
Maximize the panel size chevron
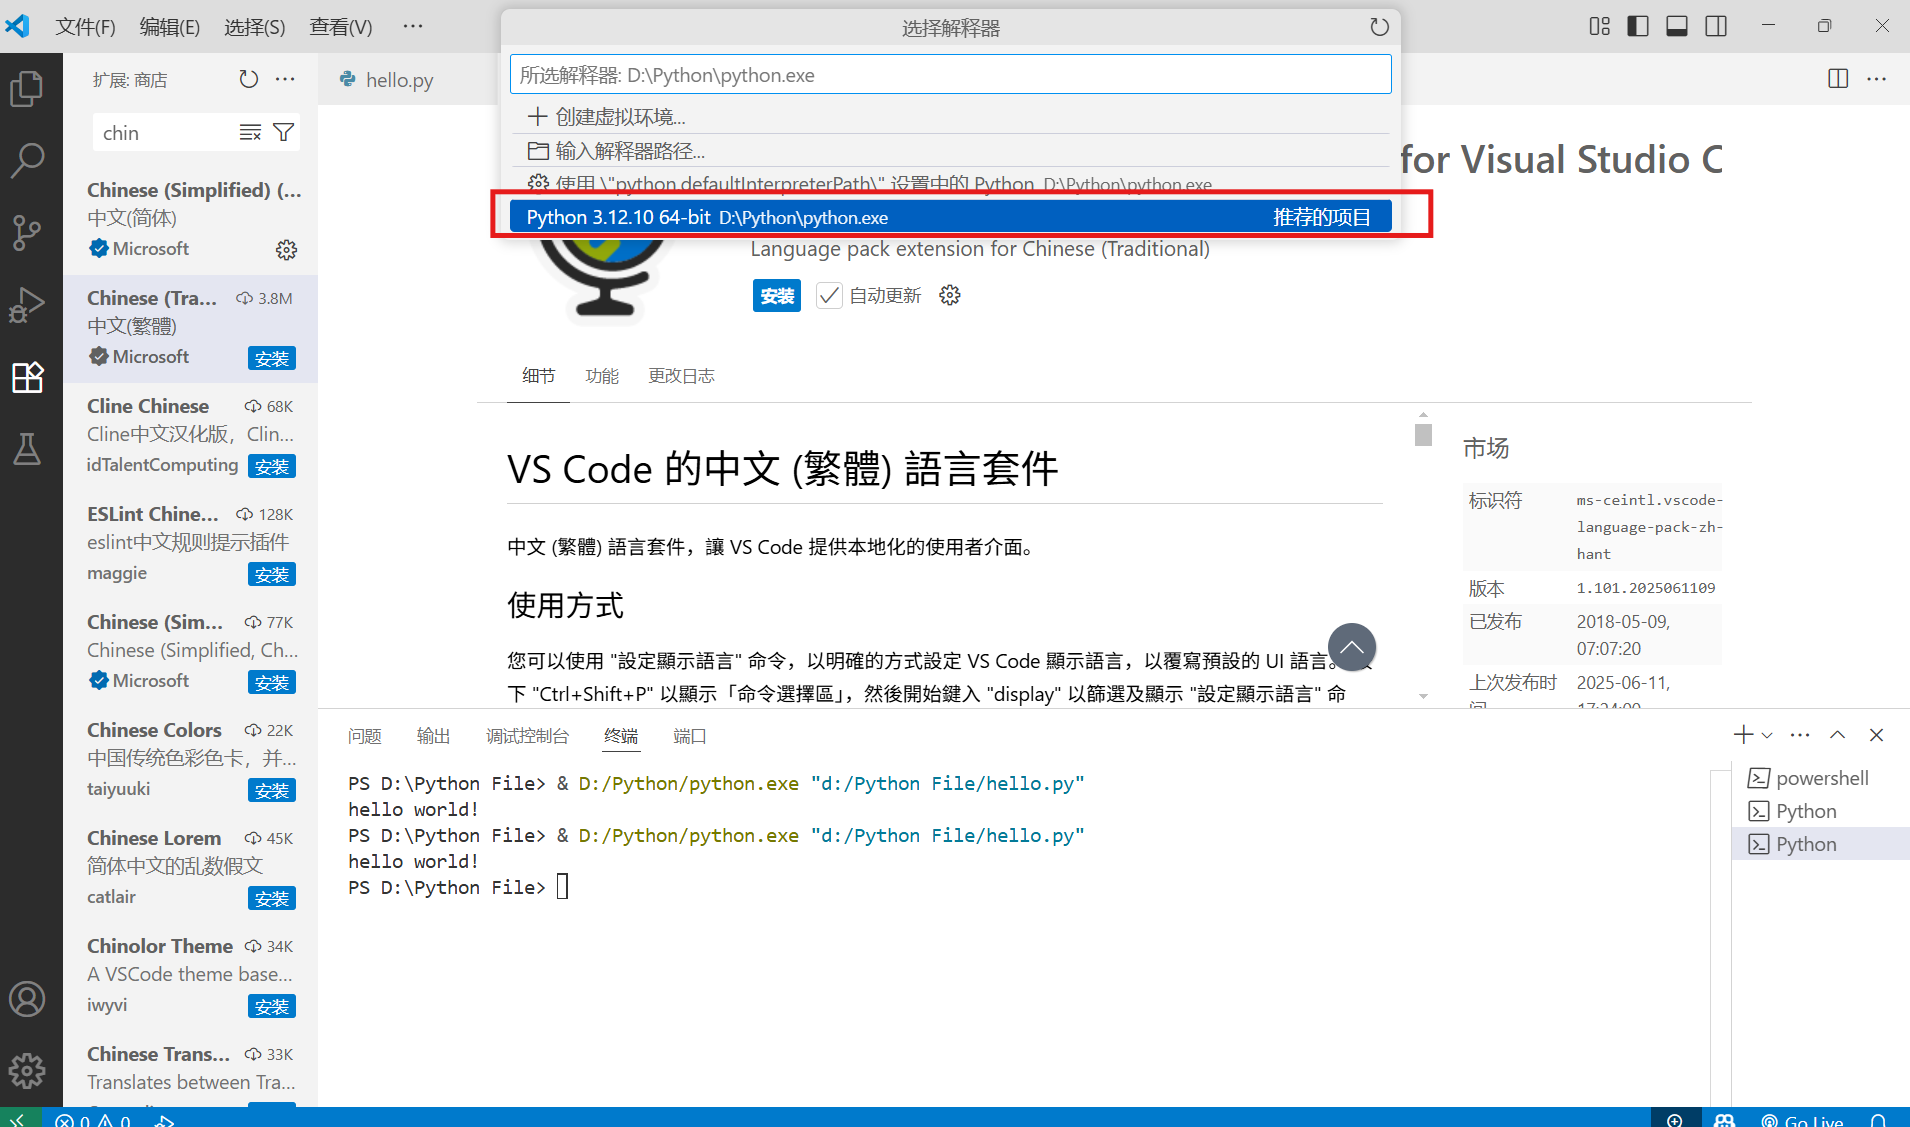click(1838, 735)
